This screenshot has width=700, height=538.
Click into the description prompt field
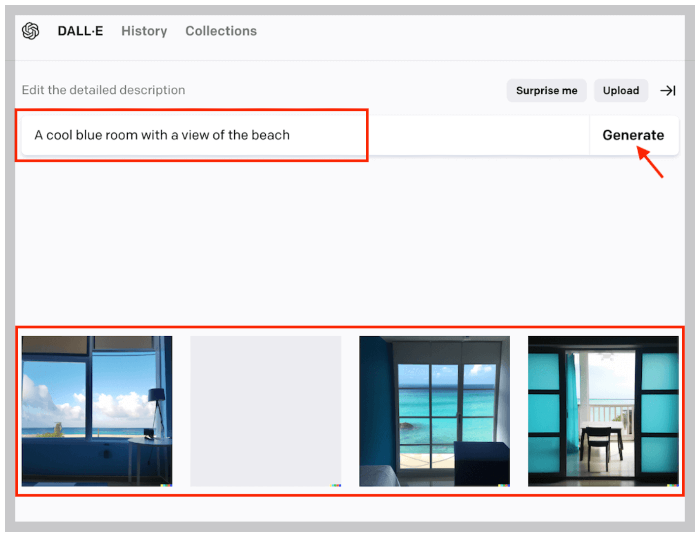coord(305,135)
